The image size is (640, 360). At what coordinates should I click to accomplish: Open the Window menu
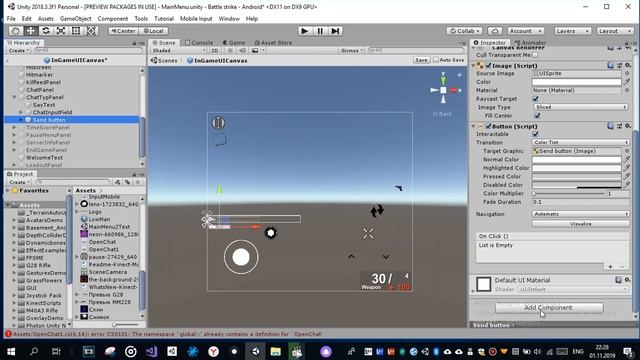pos(229,19)
